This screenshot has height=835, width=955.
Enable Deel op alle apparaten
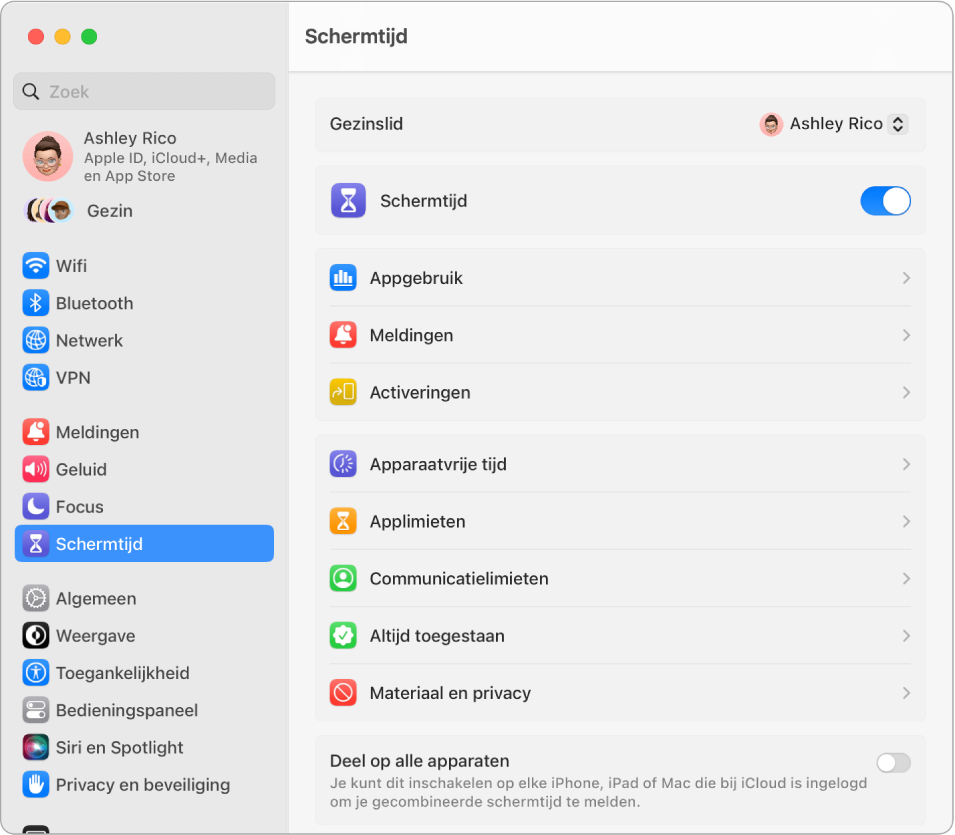[892, 762]
